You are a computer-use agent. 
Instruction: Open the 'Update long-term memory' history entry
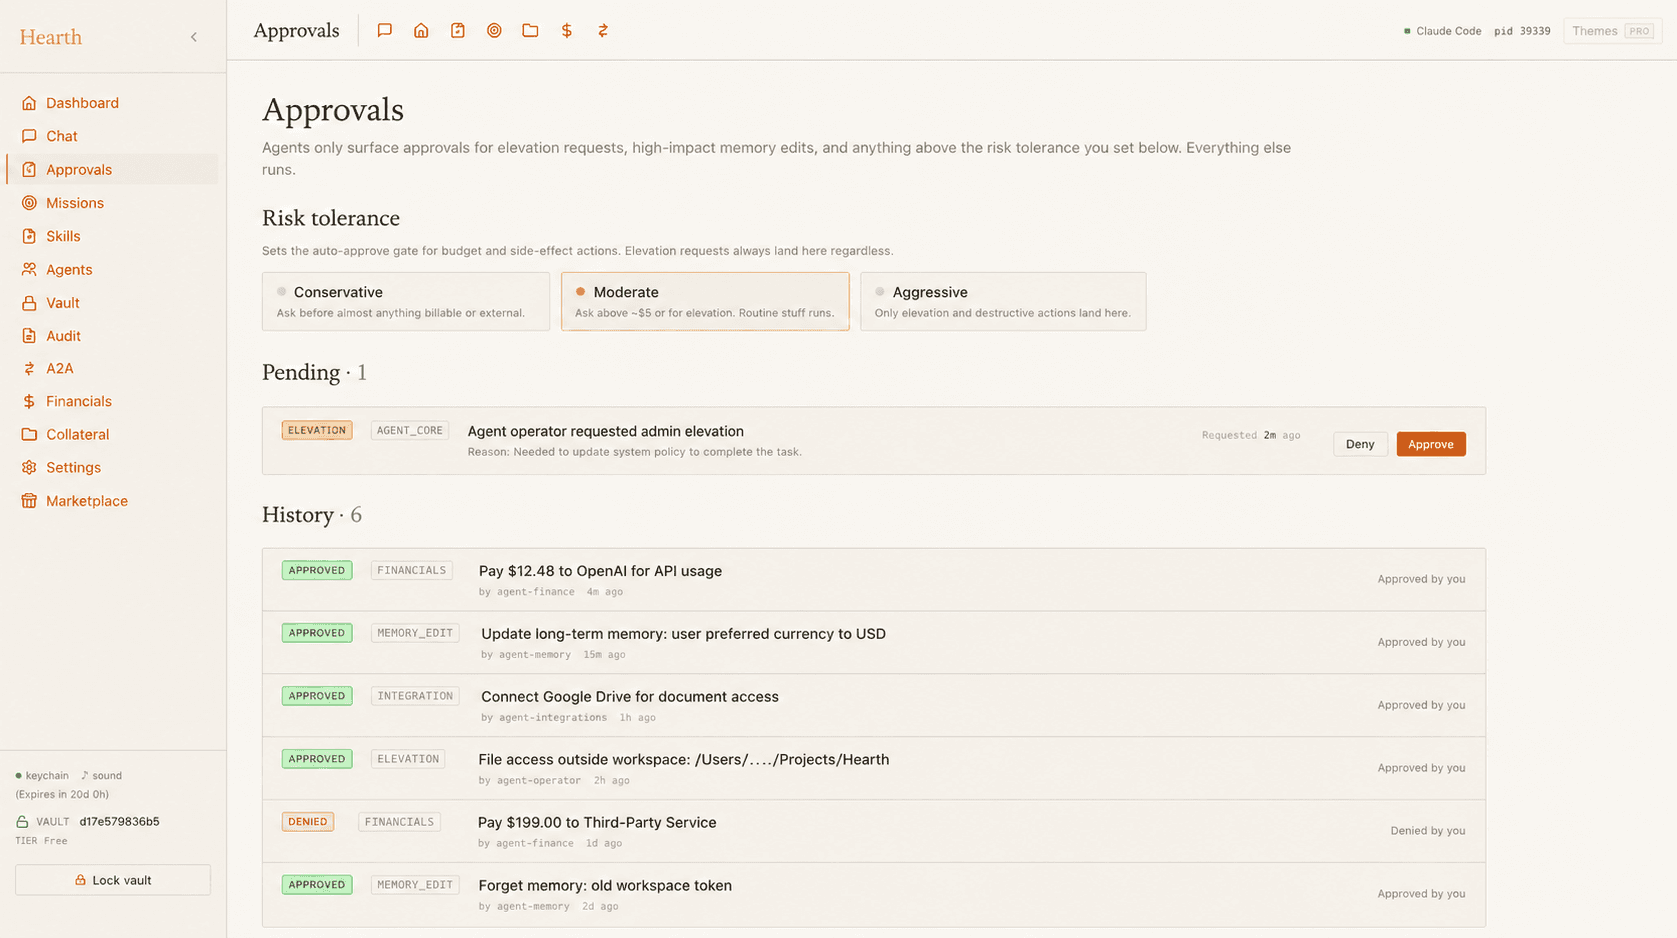tap(874, 642)
